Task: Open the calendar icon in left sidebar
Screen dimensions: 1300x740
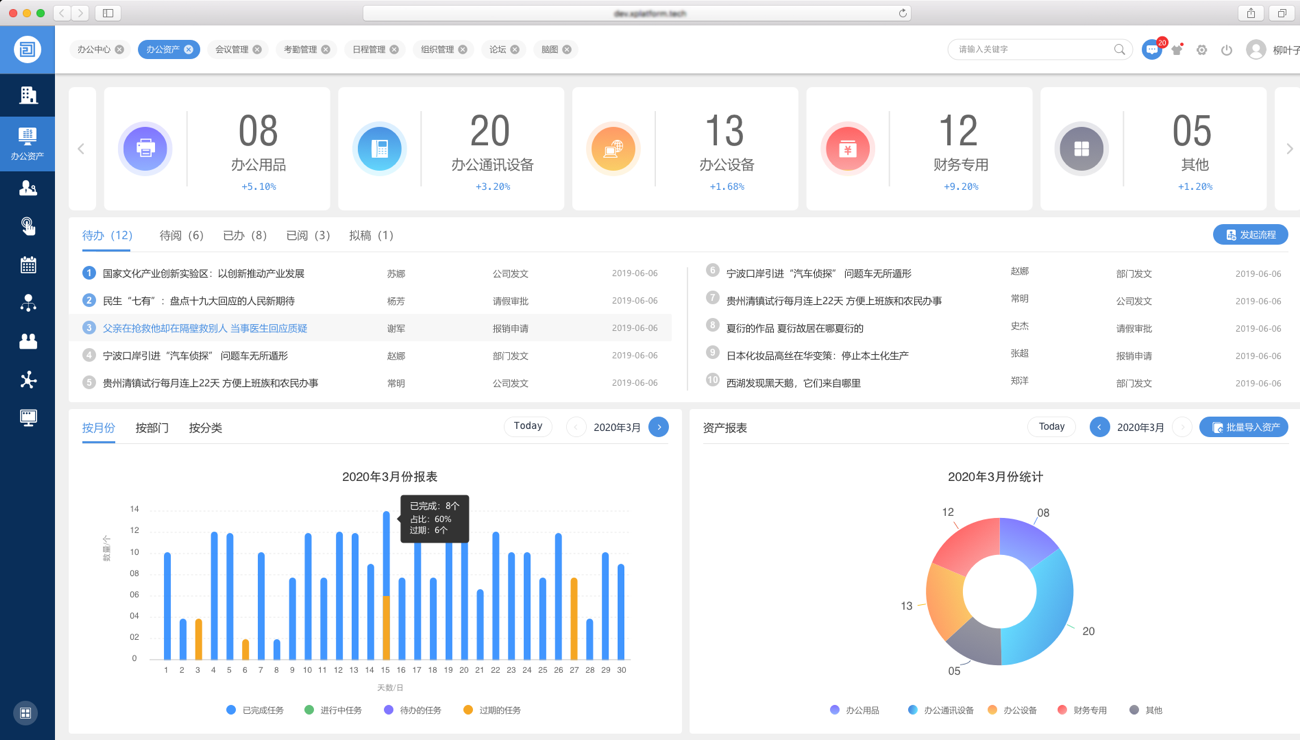Action: tap(28, 265)
